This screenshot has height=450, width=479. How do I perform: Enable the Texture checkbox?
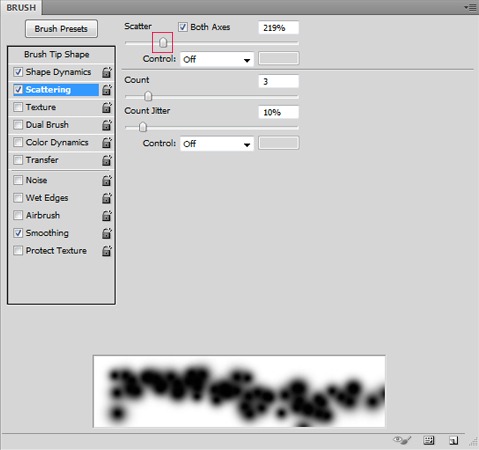(x=18, y=107)
